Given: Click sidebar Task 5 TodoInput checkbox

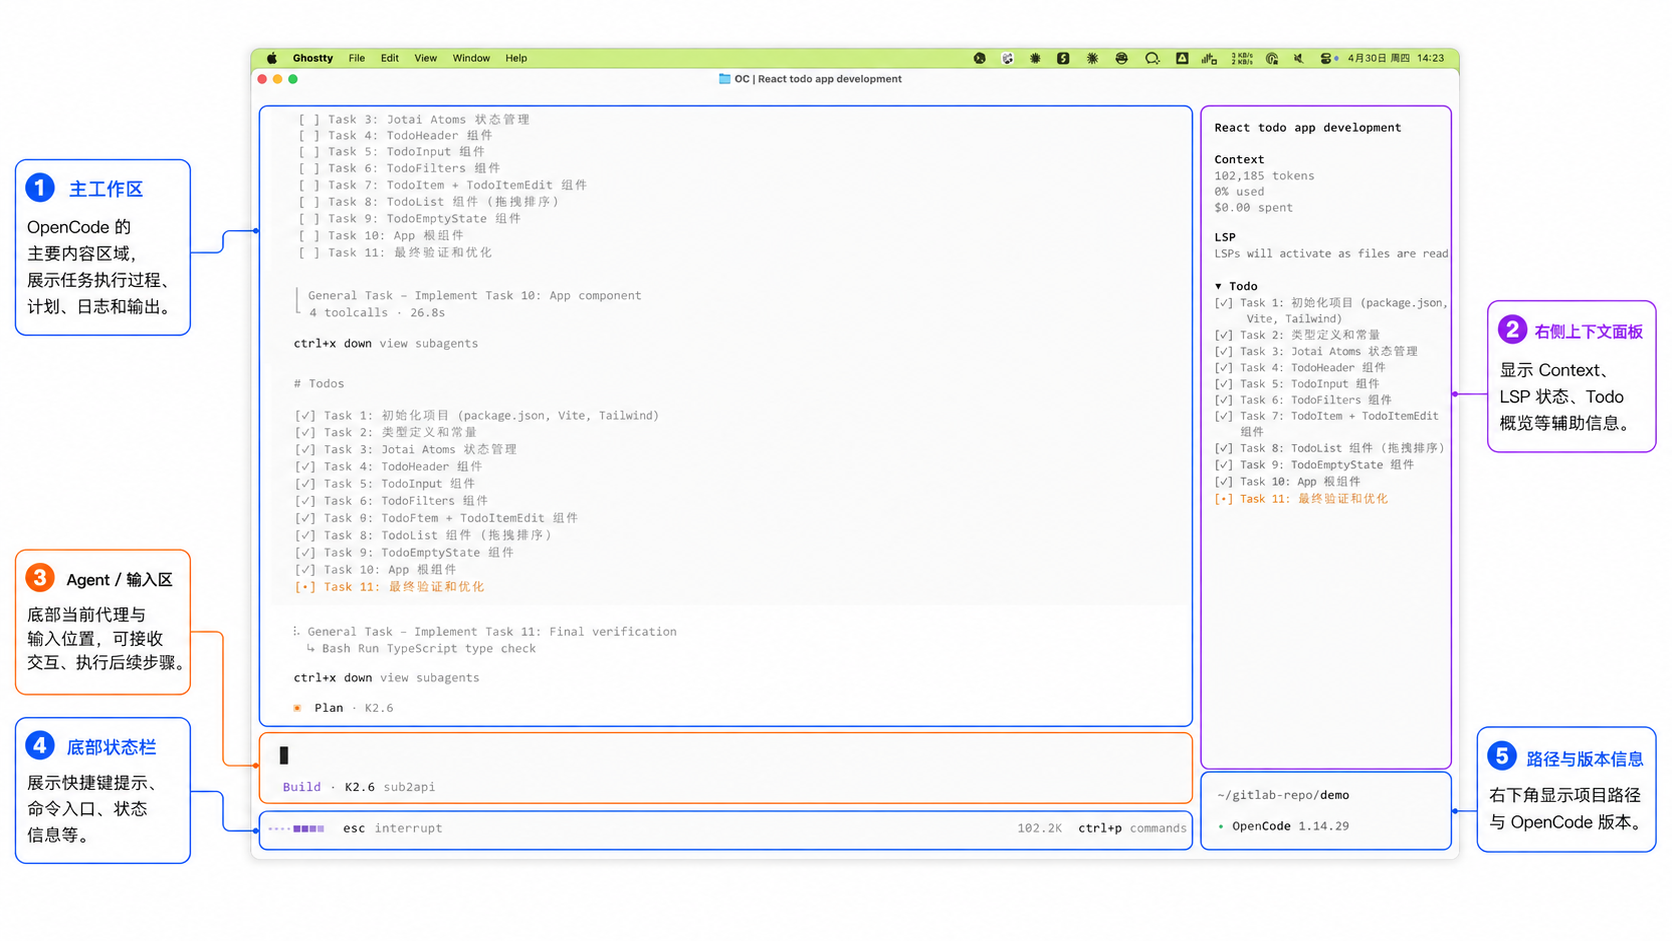Looking at the screenshot, I should [1223, 384].
